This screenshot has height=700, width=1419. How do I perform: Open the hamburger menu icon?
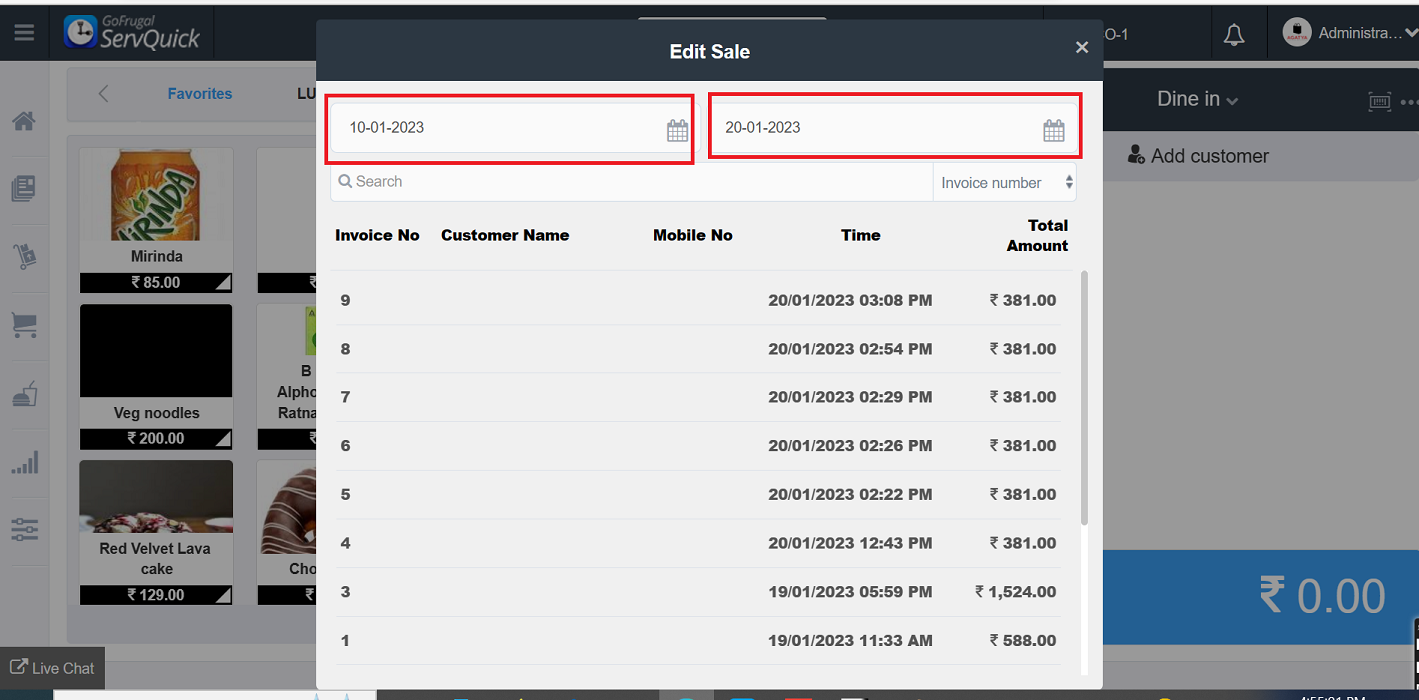coord(24,33)
